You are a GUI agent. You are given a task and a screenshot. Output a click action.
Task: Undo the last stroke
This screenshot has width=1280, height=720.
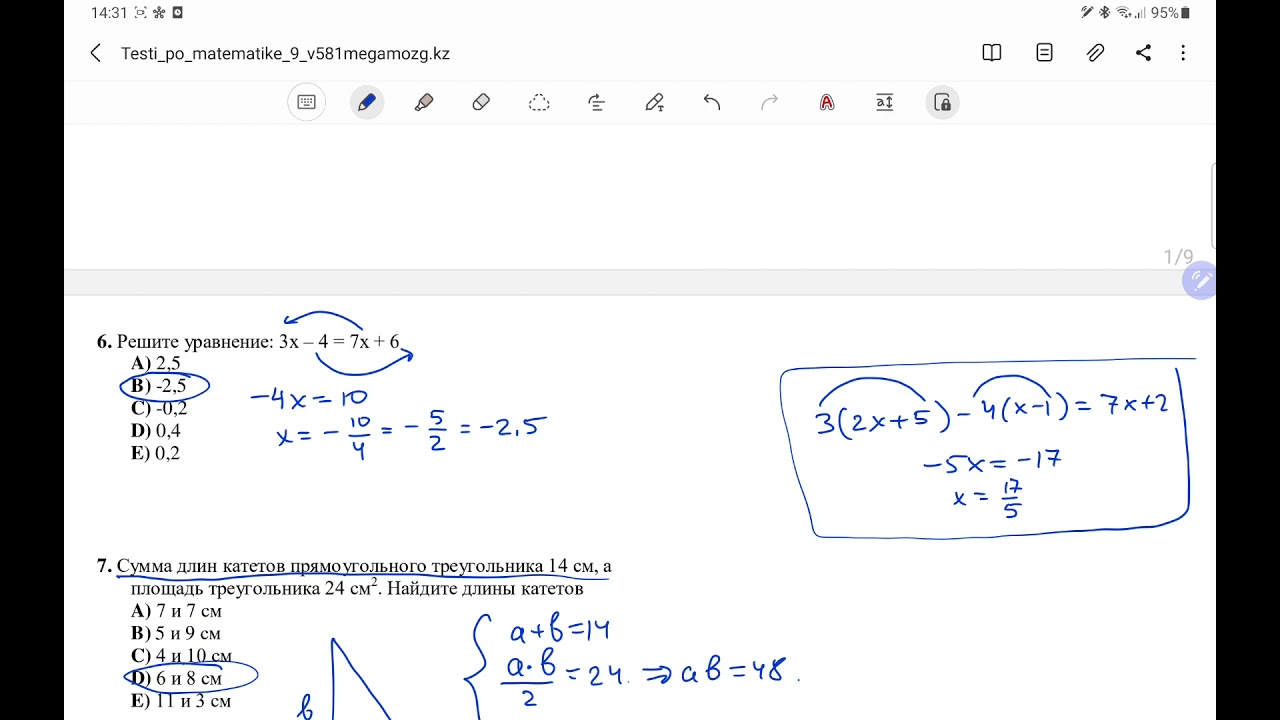712,102
